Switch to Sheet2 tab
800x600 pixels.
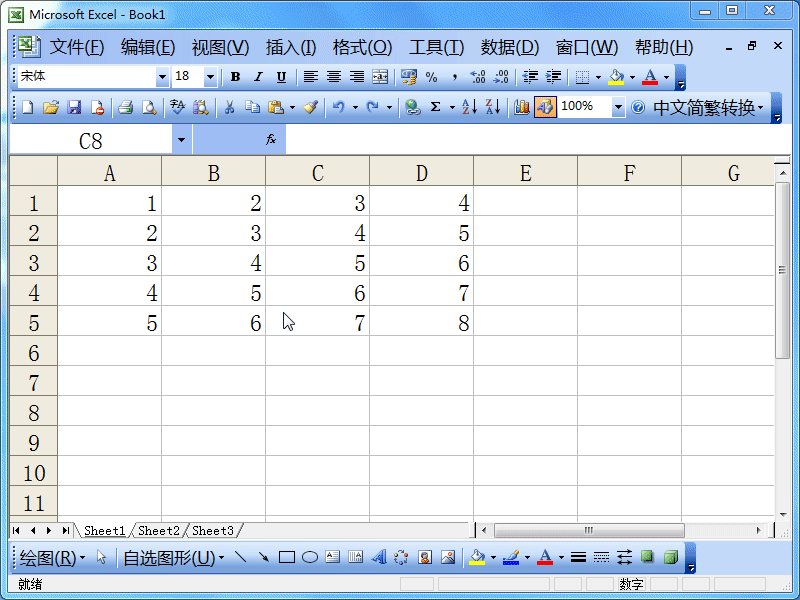pyautogui.click(x=159, y=531)
